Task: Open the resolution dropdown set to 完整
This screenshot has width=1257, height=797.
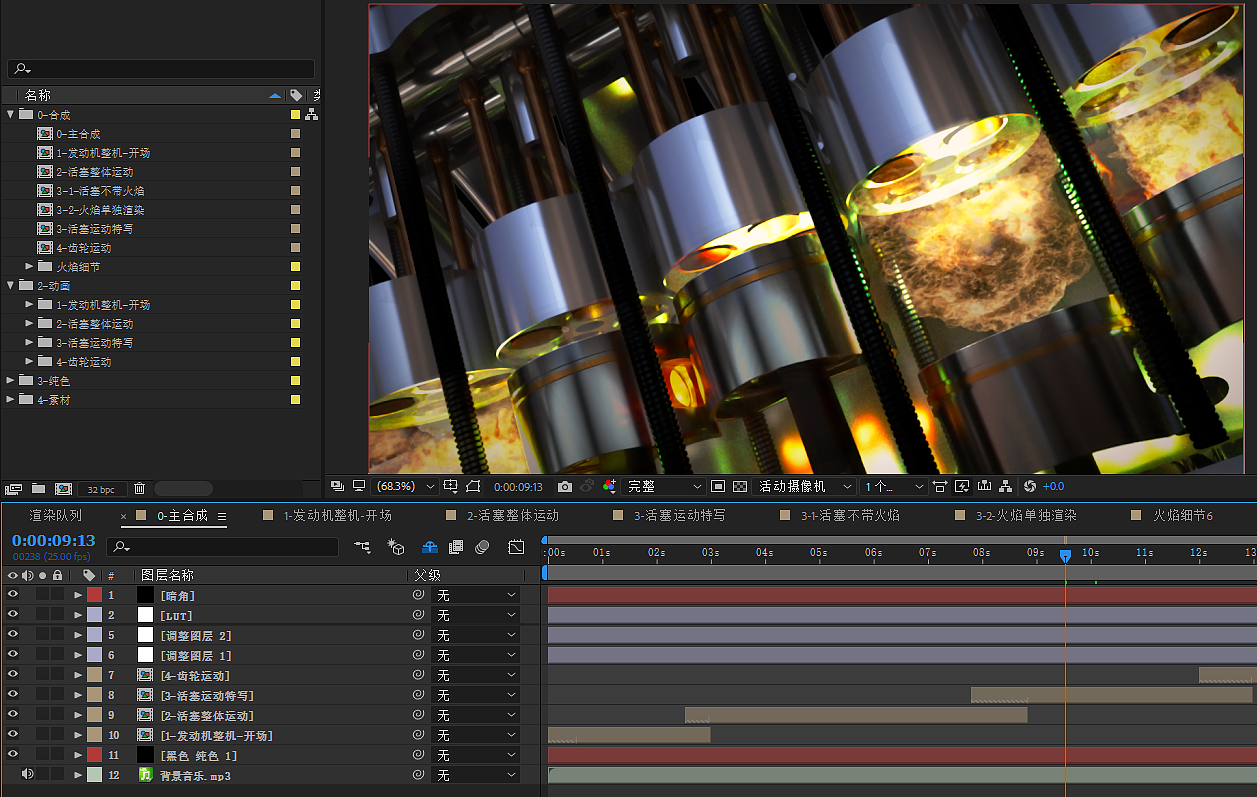Action: tap(665, 486)
